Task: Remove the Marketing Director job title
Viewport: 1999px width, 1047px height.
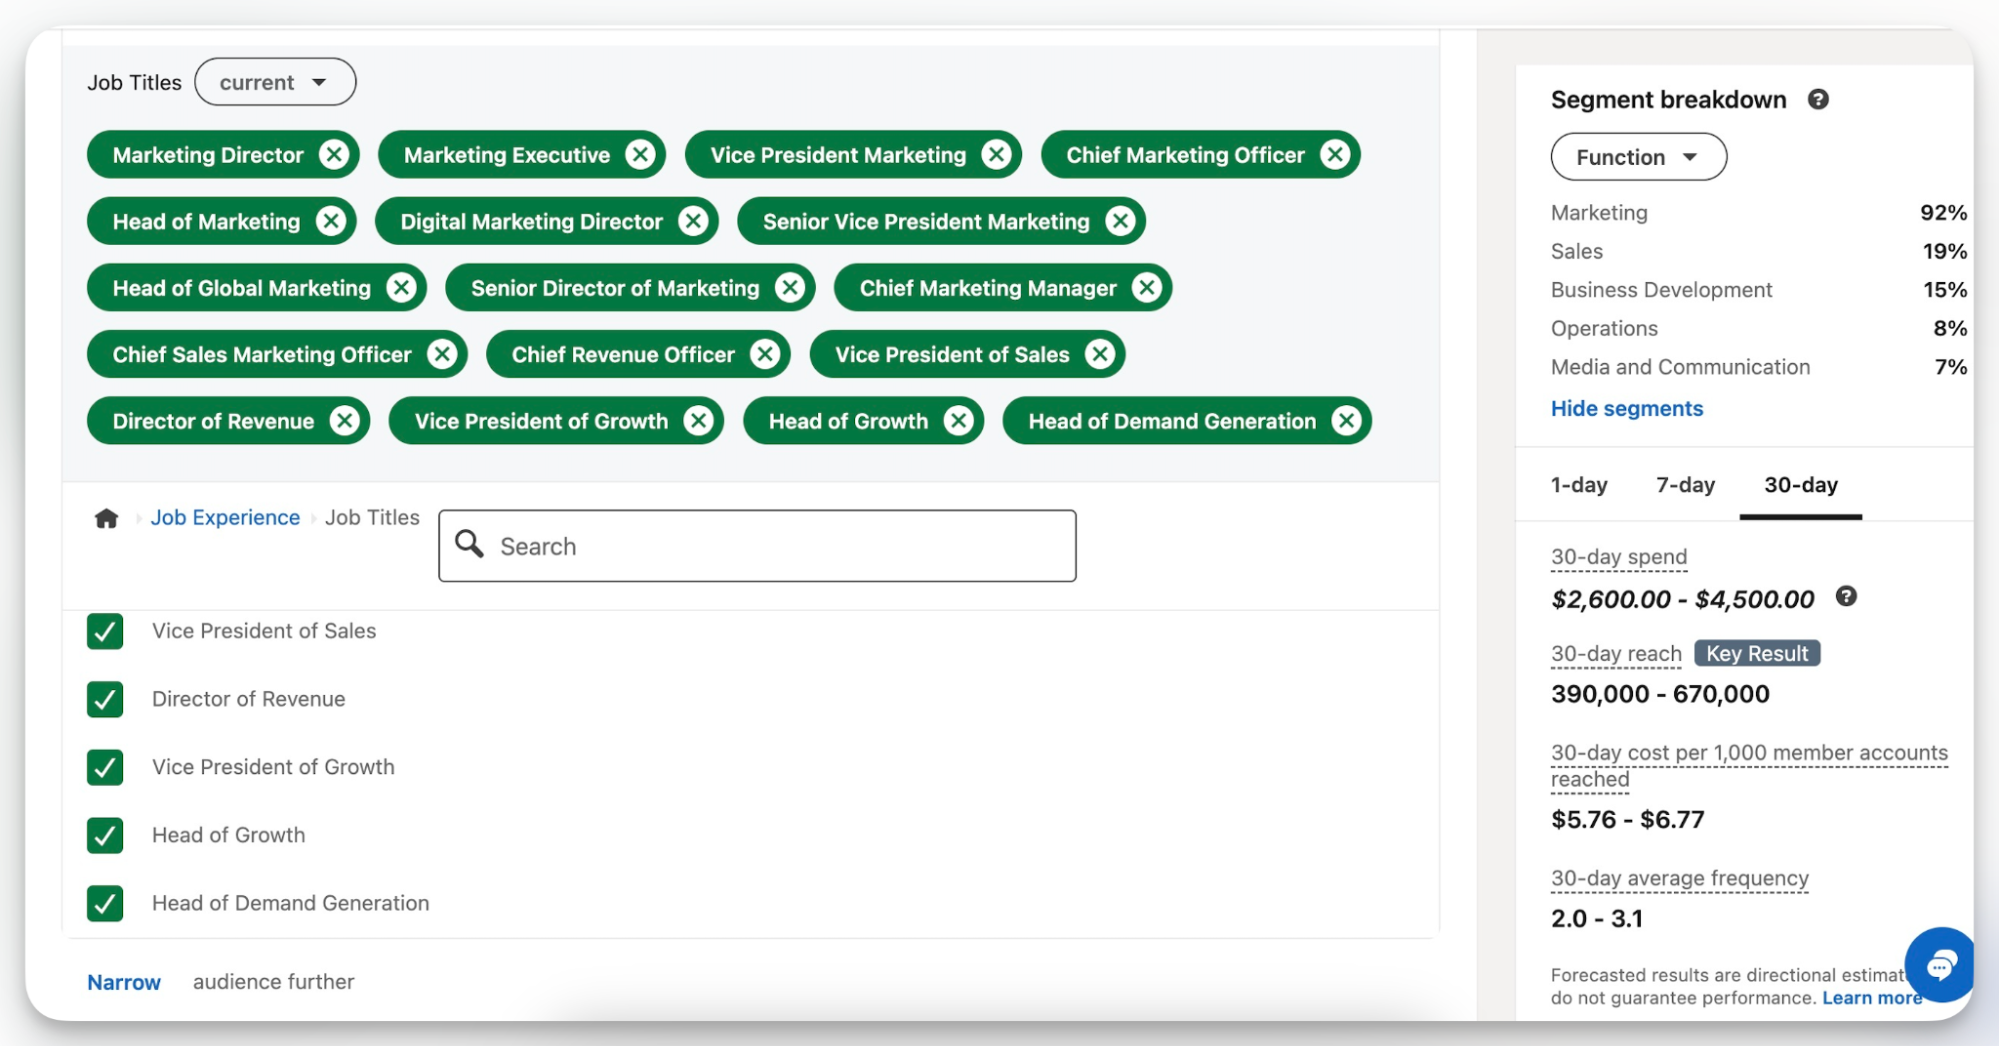Action: 336,154
